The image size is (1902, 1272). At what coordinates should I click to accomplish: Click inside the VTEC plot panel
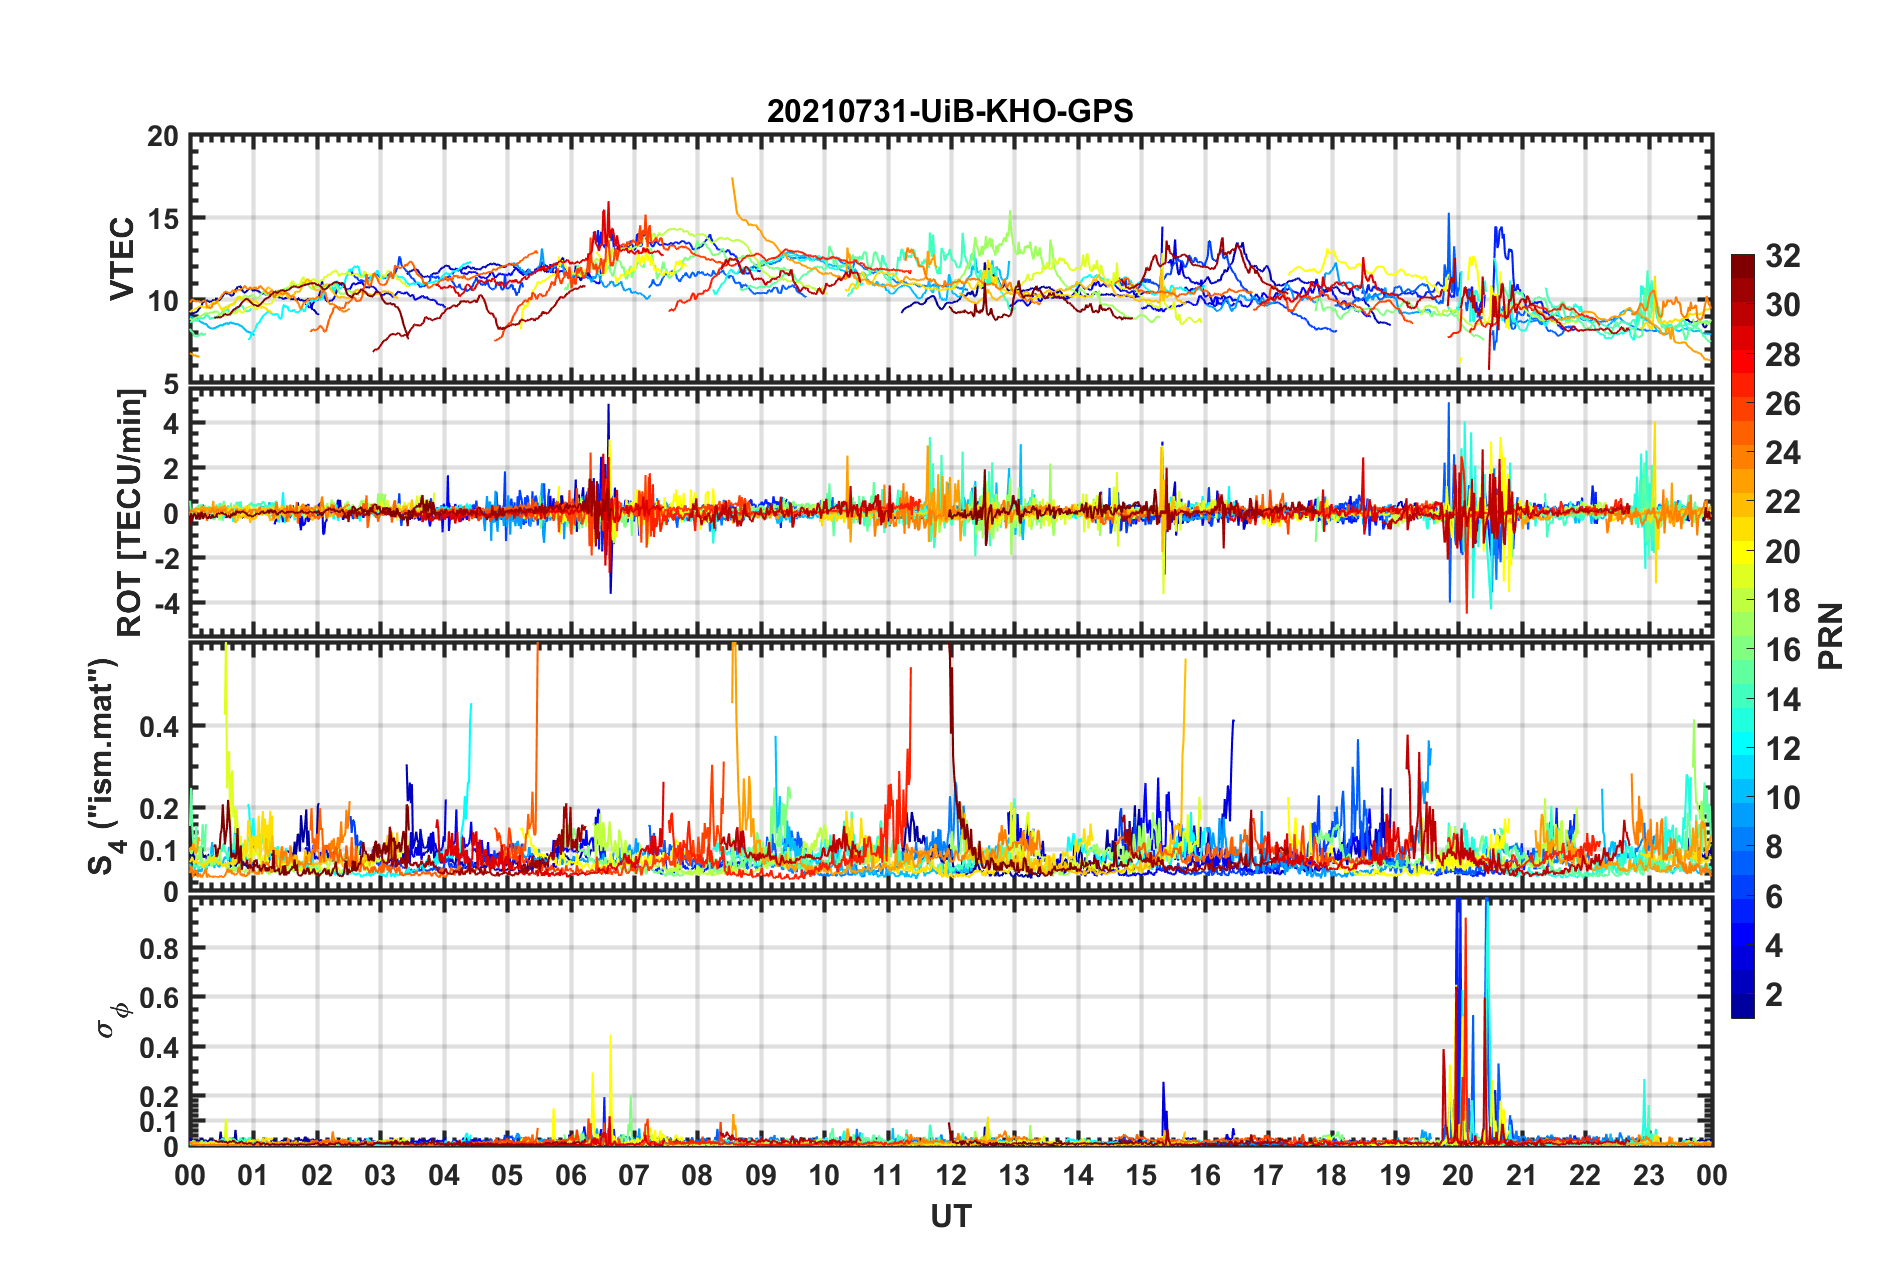coord(951,260)
